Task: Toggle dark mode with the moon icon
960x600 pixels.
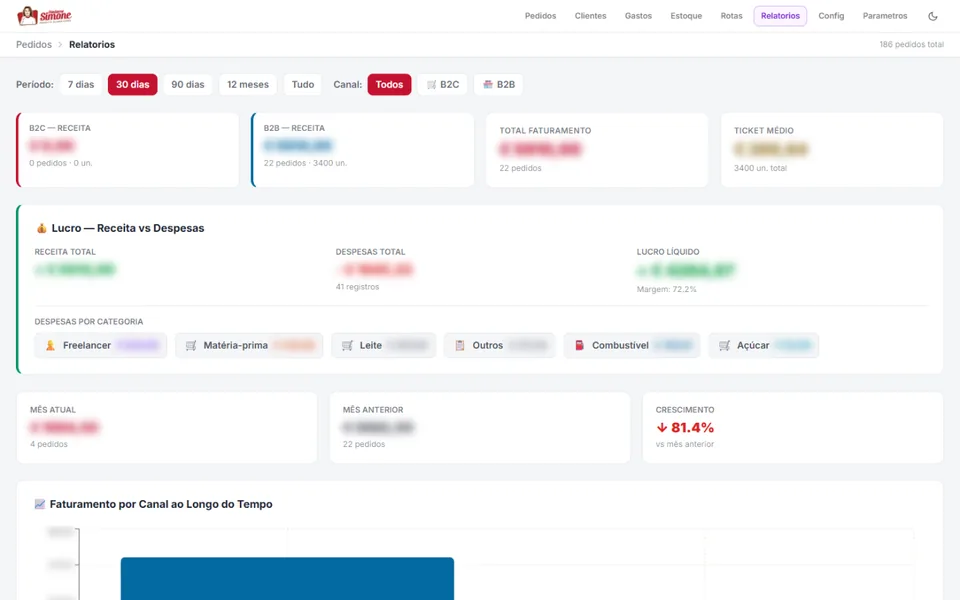Action: point(932,16)
